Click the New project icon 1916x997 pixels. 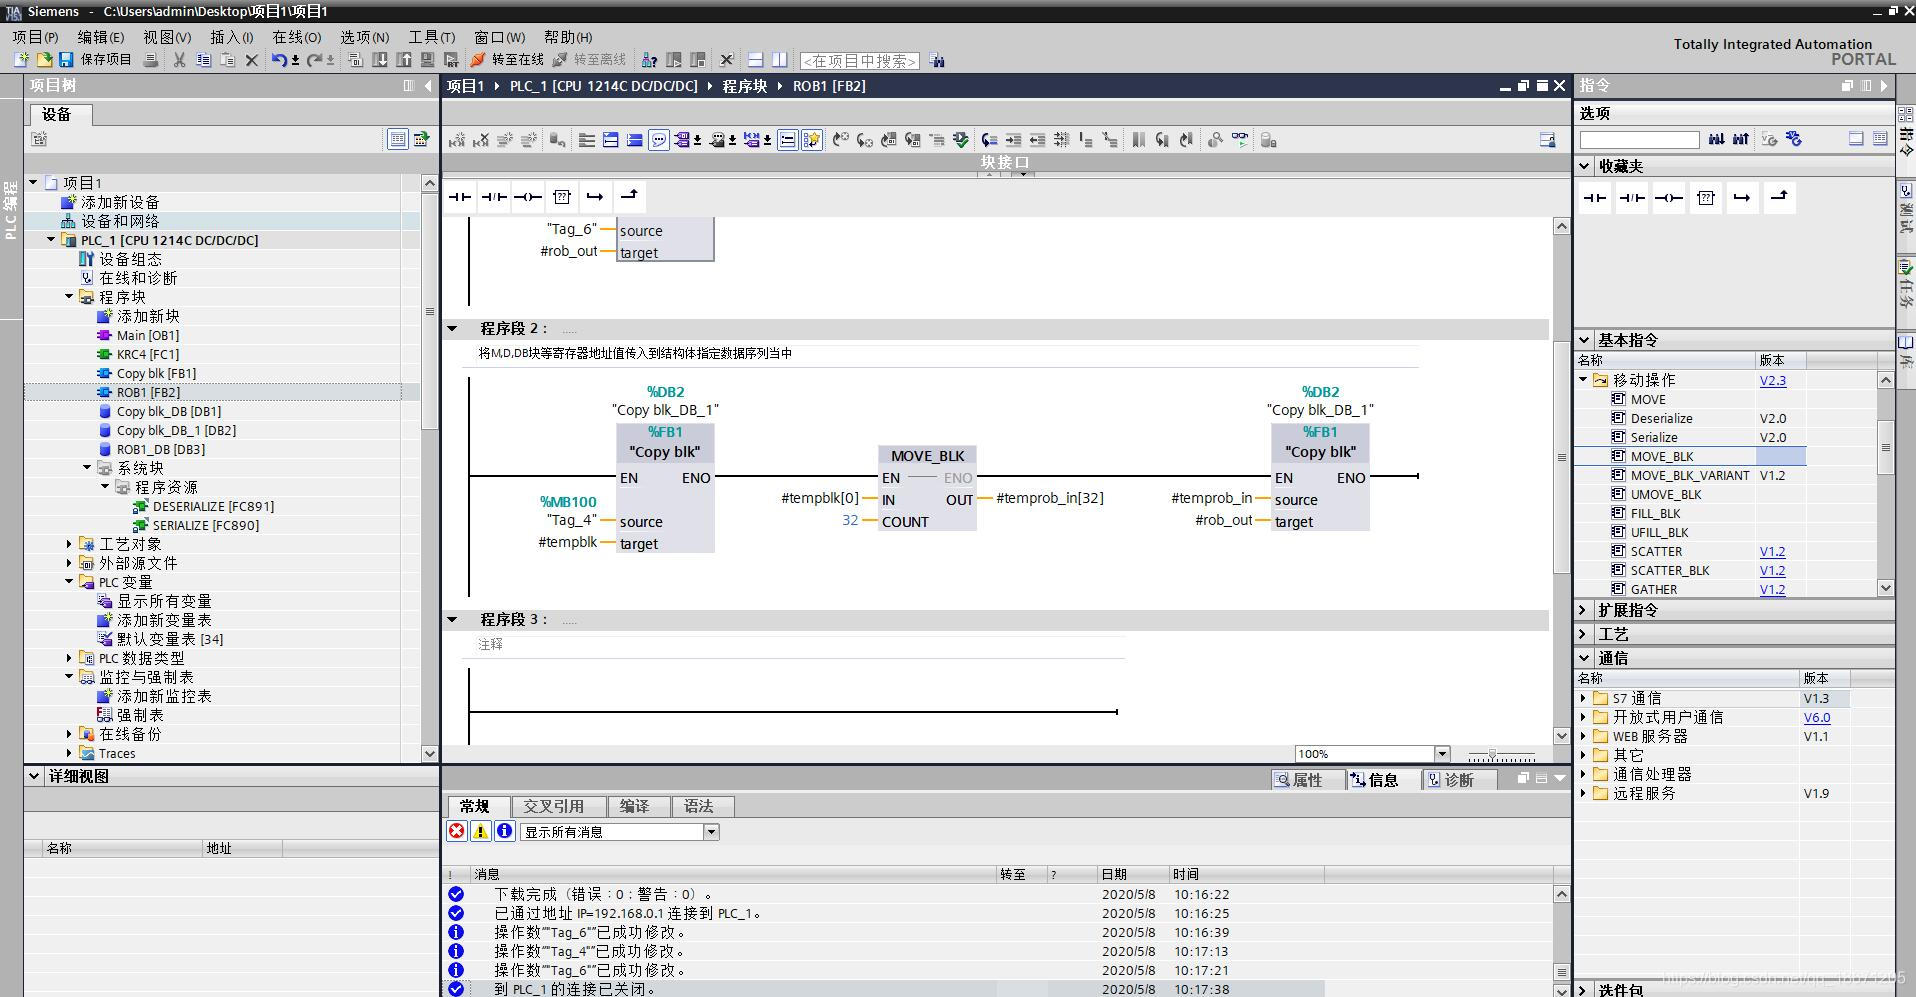[21, 60]
